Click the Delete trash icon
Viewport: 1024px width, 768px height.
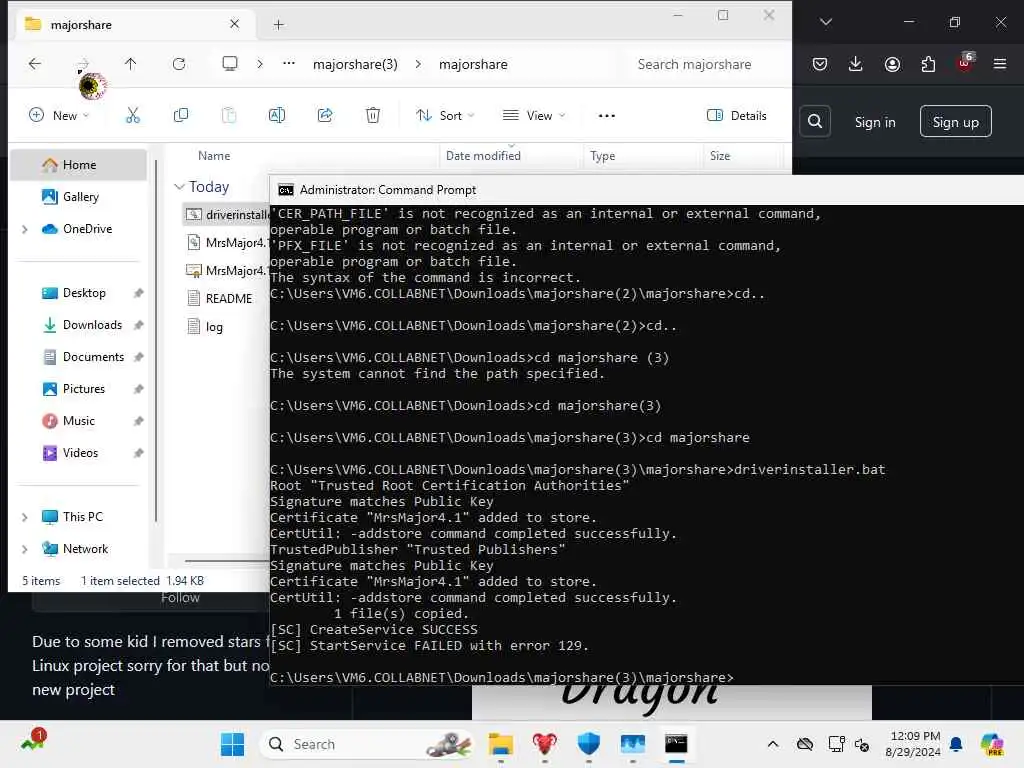tap(373, 116)
